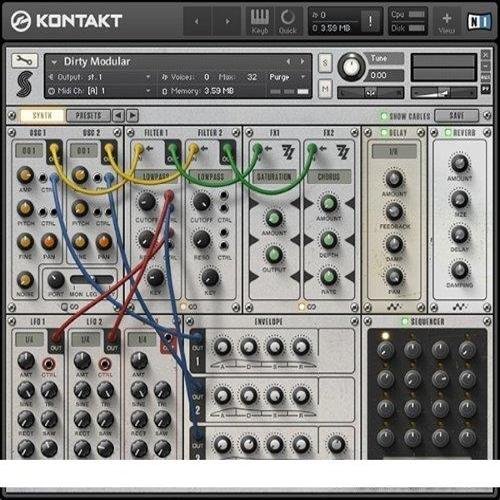
Task: Click the Delay FEEDBACK knob
Action: [394, 211]
